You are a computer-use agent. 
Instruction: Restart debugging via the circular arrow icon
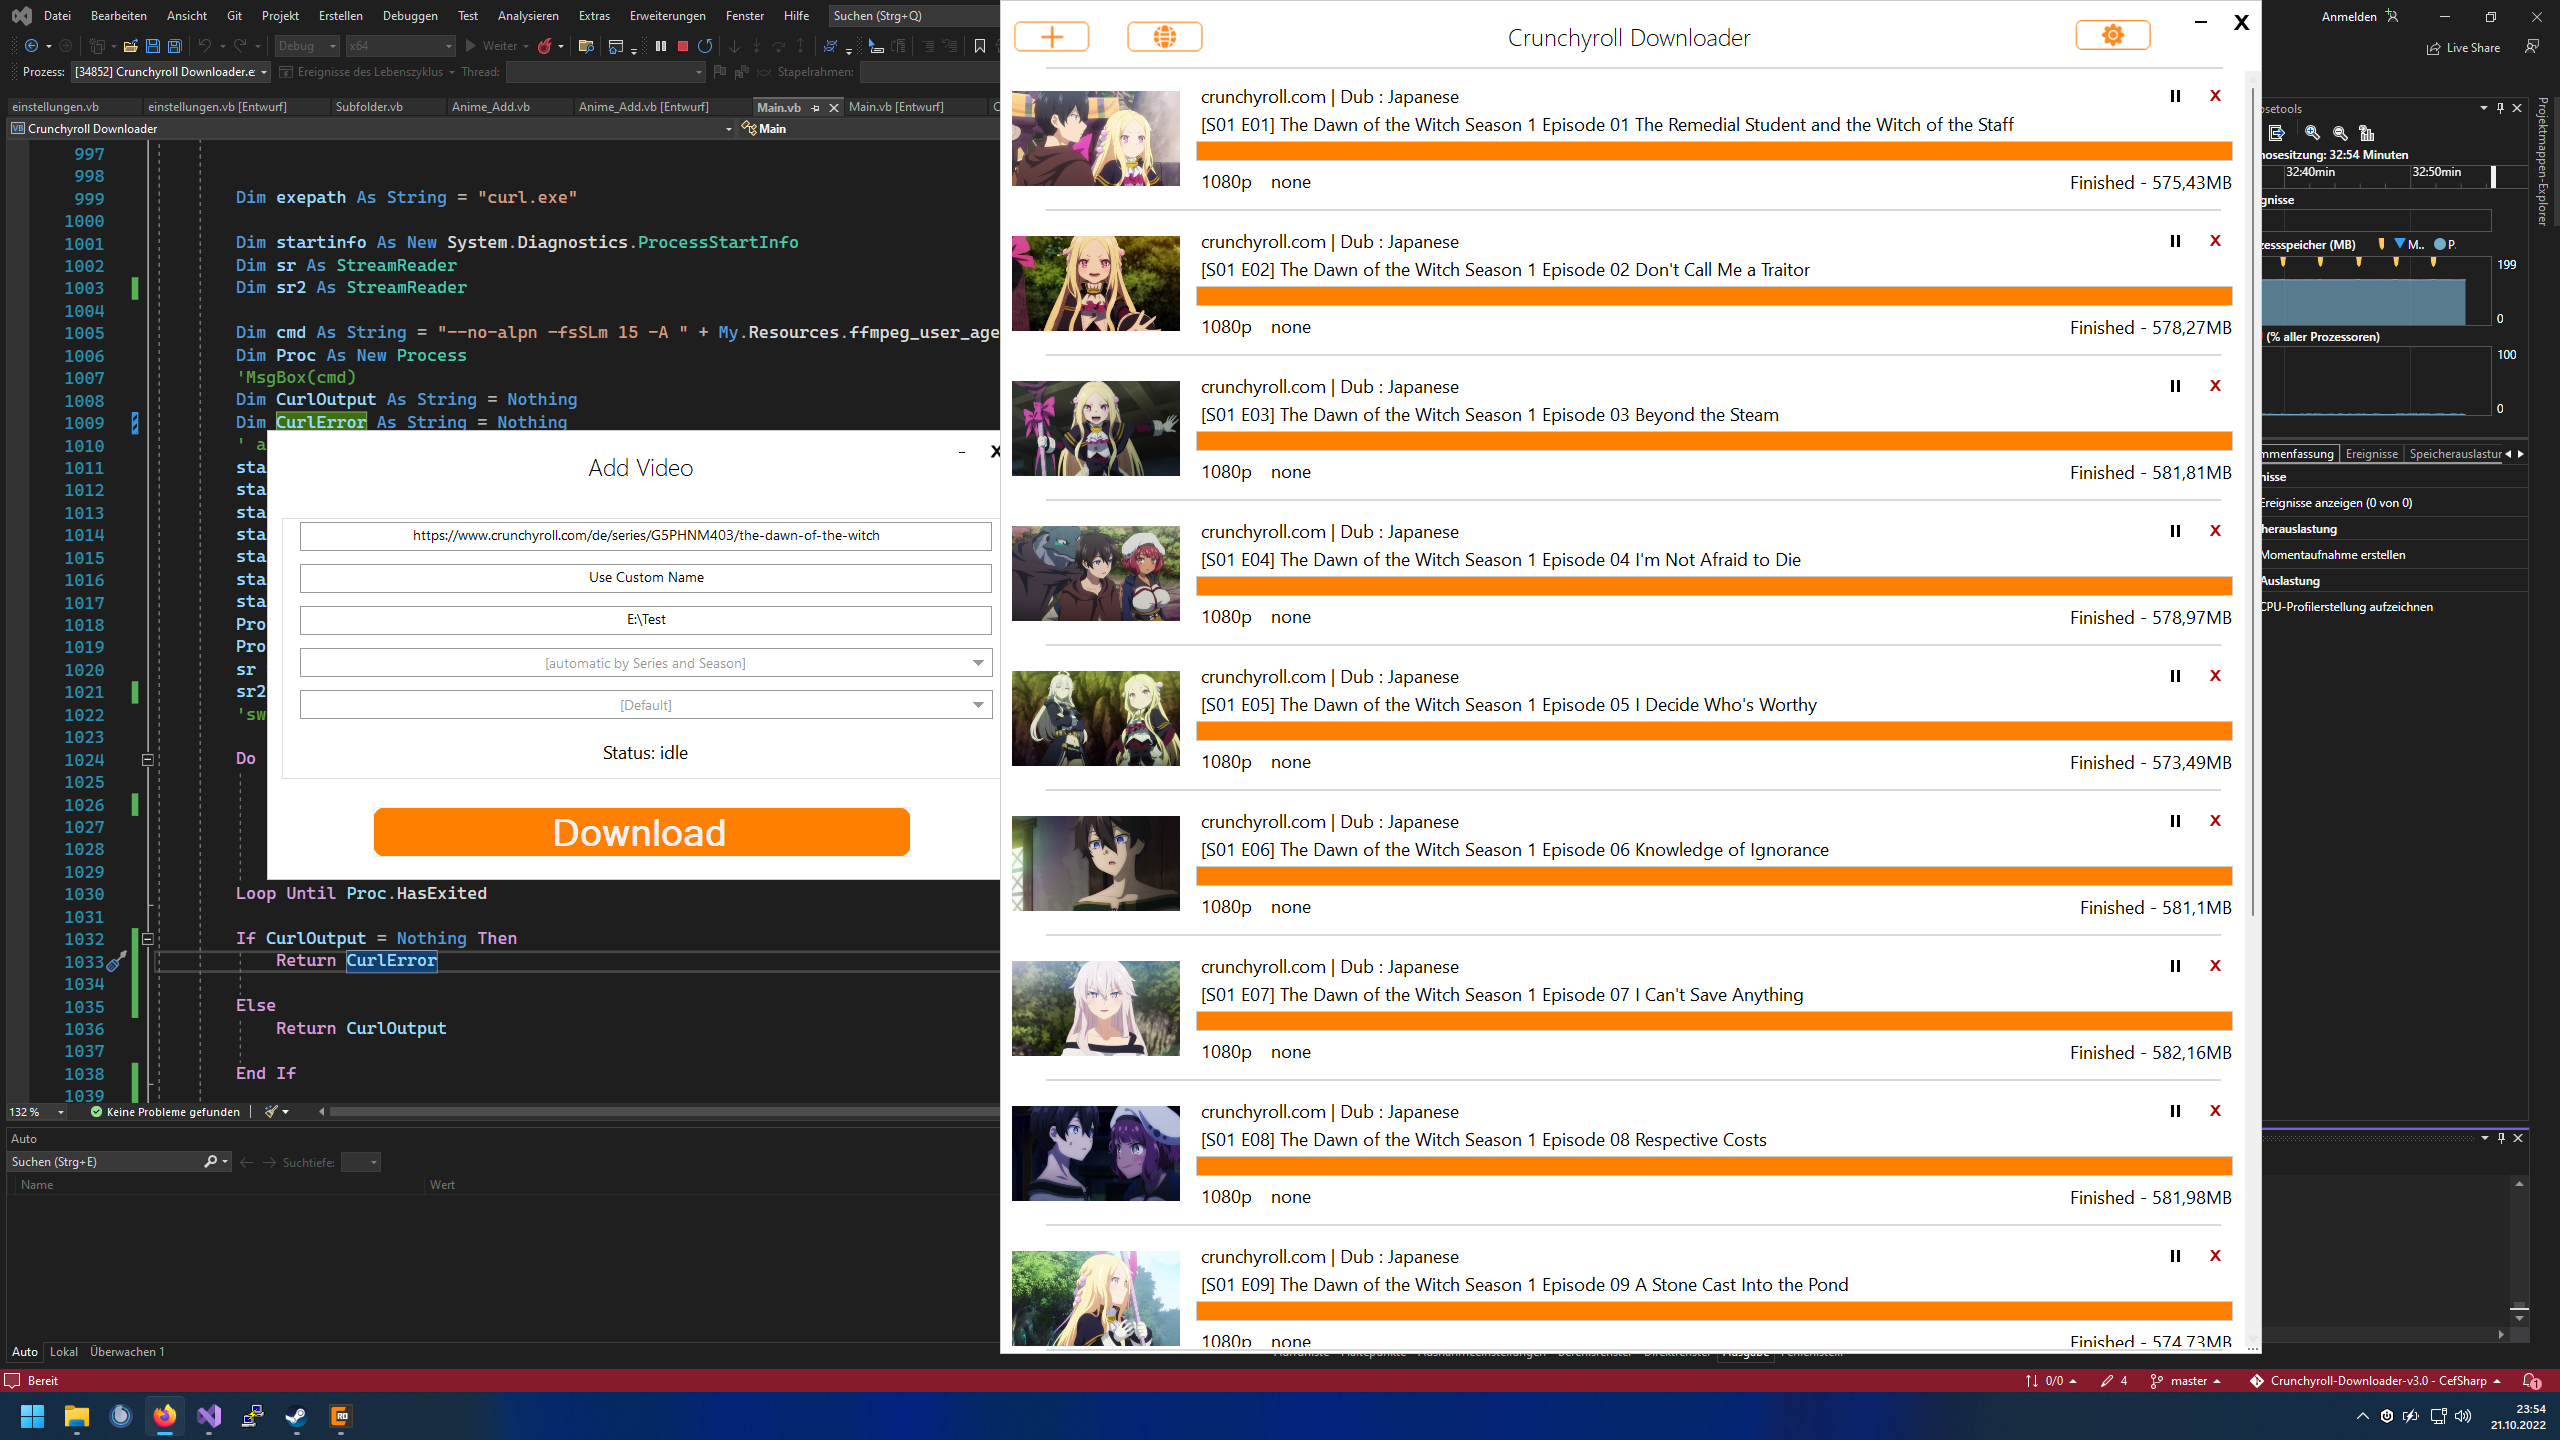[706, 46]
